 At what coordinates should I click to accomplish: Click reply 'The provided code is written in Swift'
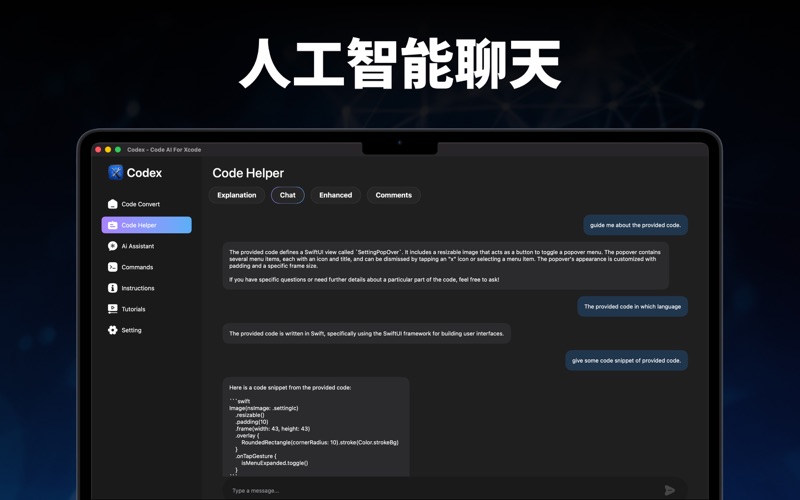point(366,333)
